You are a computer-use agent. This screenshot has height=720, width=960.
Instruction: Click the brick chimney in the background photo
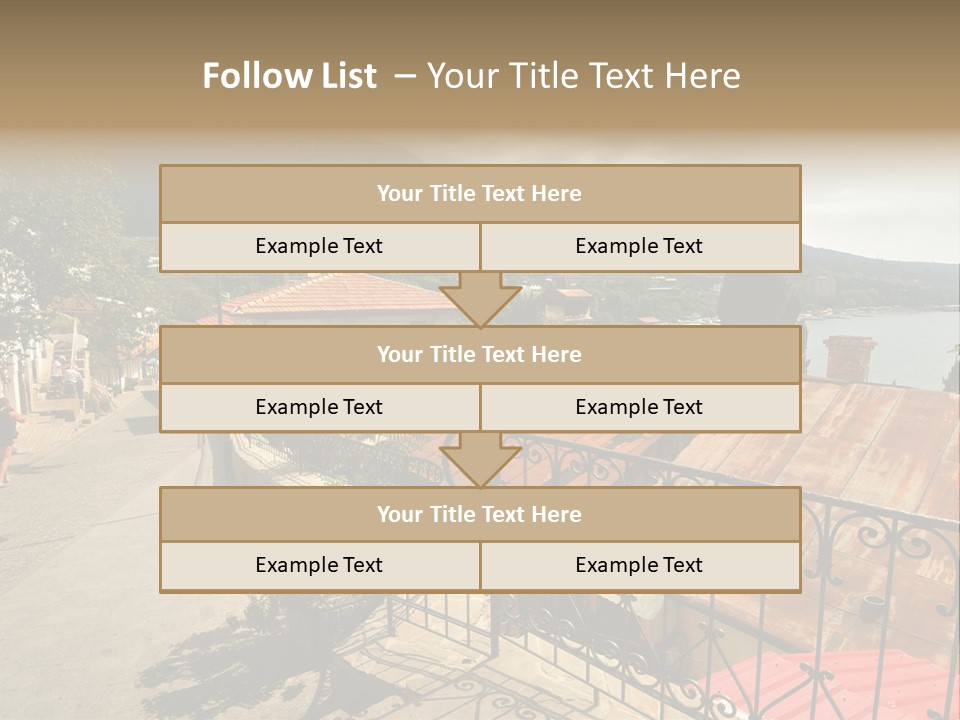(x=850, y=357)
